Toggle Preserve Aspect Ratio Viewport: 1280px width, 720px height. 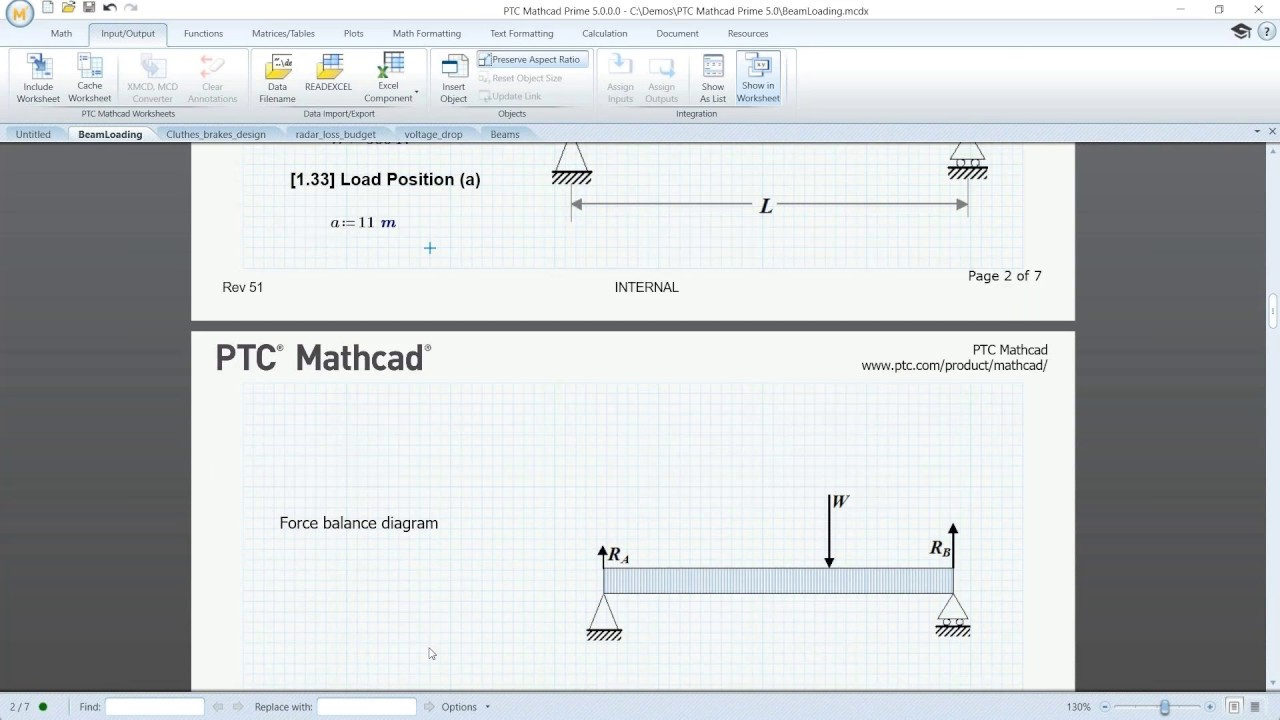click(x=532, y=59)
